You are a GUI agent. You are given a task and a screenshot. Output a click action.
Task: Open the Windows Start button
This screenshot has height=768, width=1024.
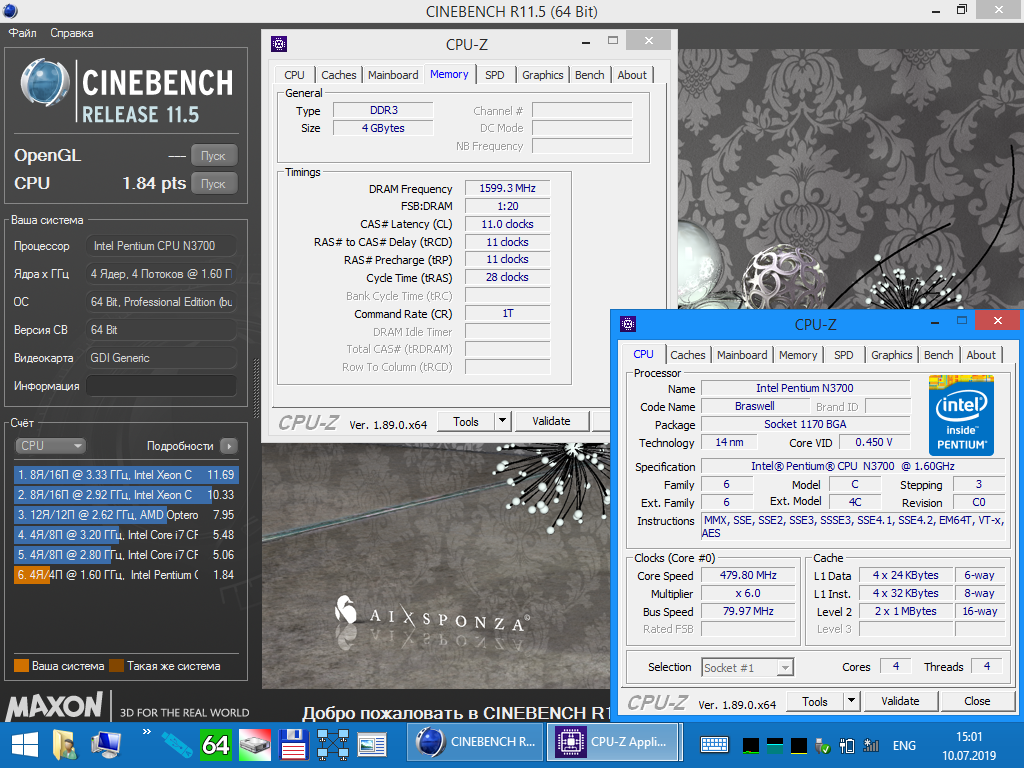point(25,744)
